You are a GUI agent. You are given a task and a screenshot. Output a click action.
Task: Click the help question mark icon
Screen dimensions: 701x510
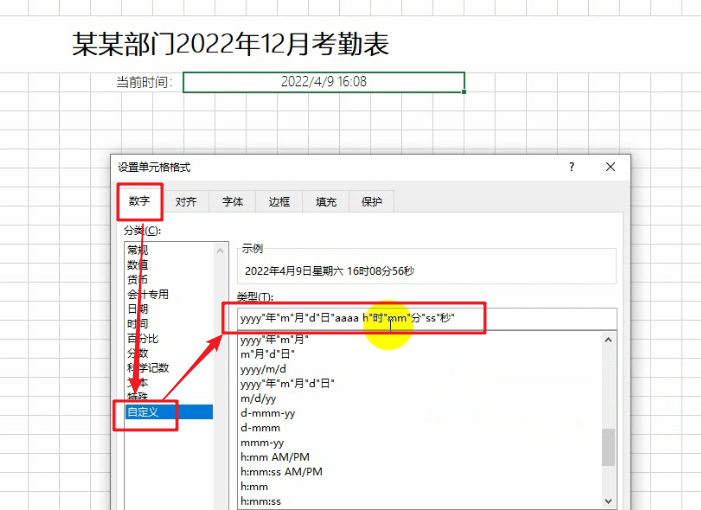click(x=571, y=167)
